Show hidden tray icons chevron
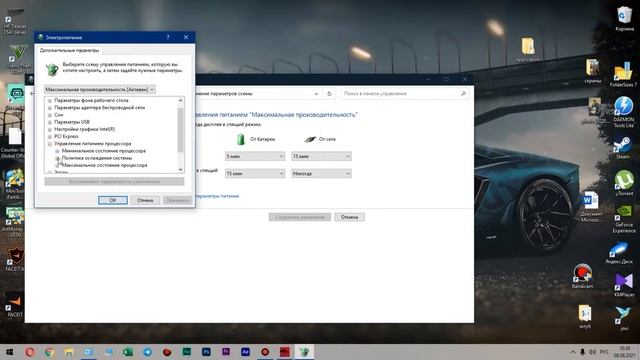This screenshot has height=360, width=640. tap(573, 352)
